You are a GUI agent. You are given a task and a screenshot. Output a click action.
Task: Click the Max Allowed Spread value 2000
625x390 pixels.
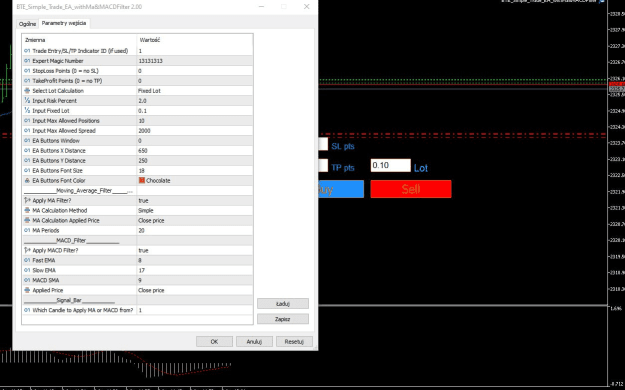(x=195, y=130)
